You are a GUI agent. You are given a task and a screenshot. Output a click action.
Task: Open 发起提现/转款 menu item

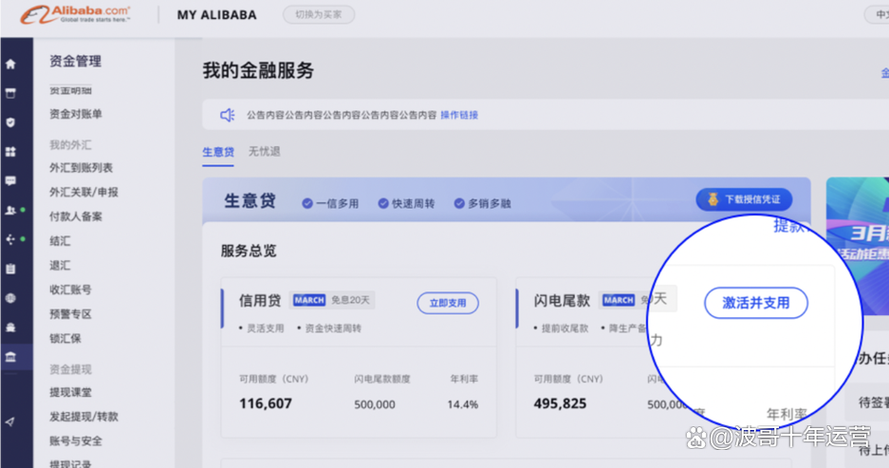(84, 417)
